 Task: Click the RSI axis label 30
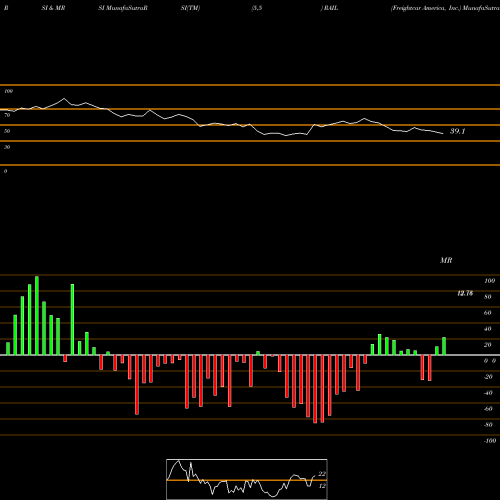pos(7,147)
